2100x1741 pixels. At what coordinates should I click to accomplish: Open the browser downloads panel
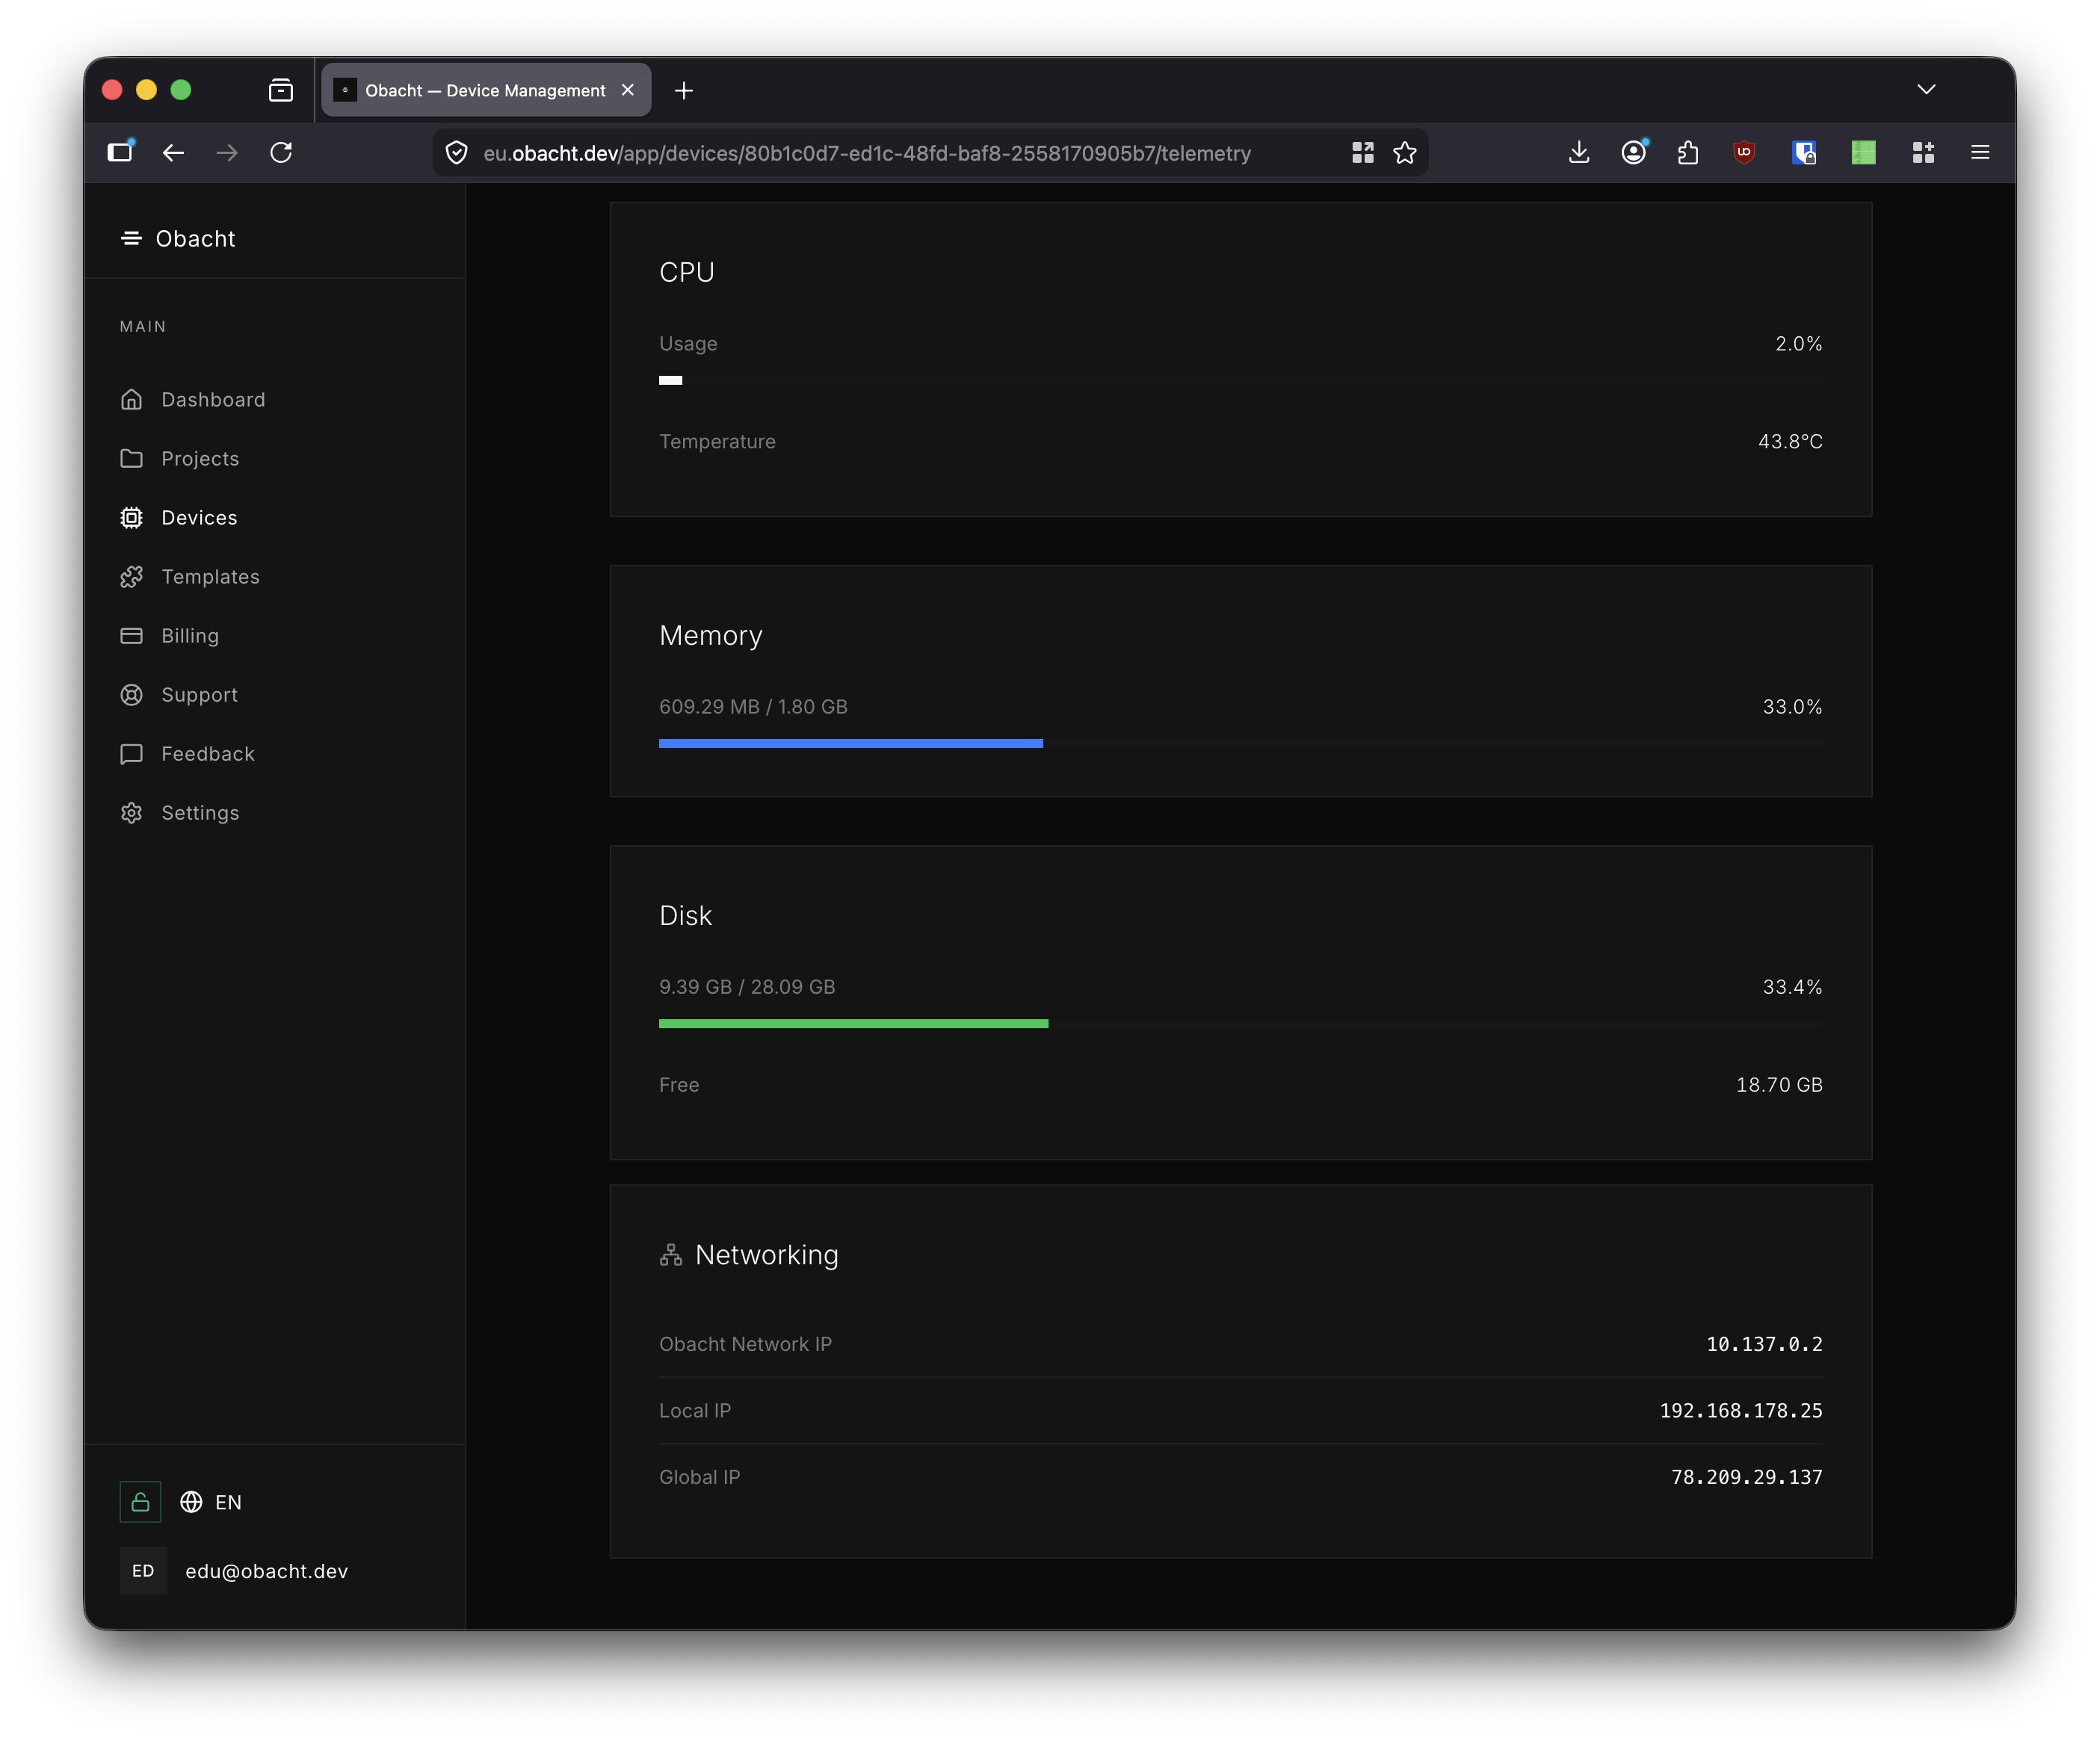(x=1579, y=153)
